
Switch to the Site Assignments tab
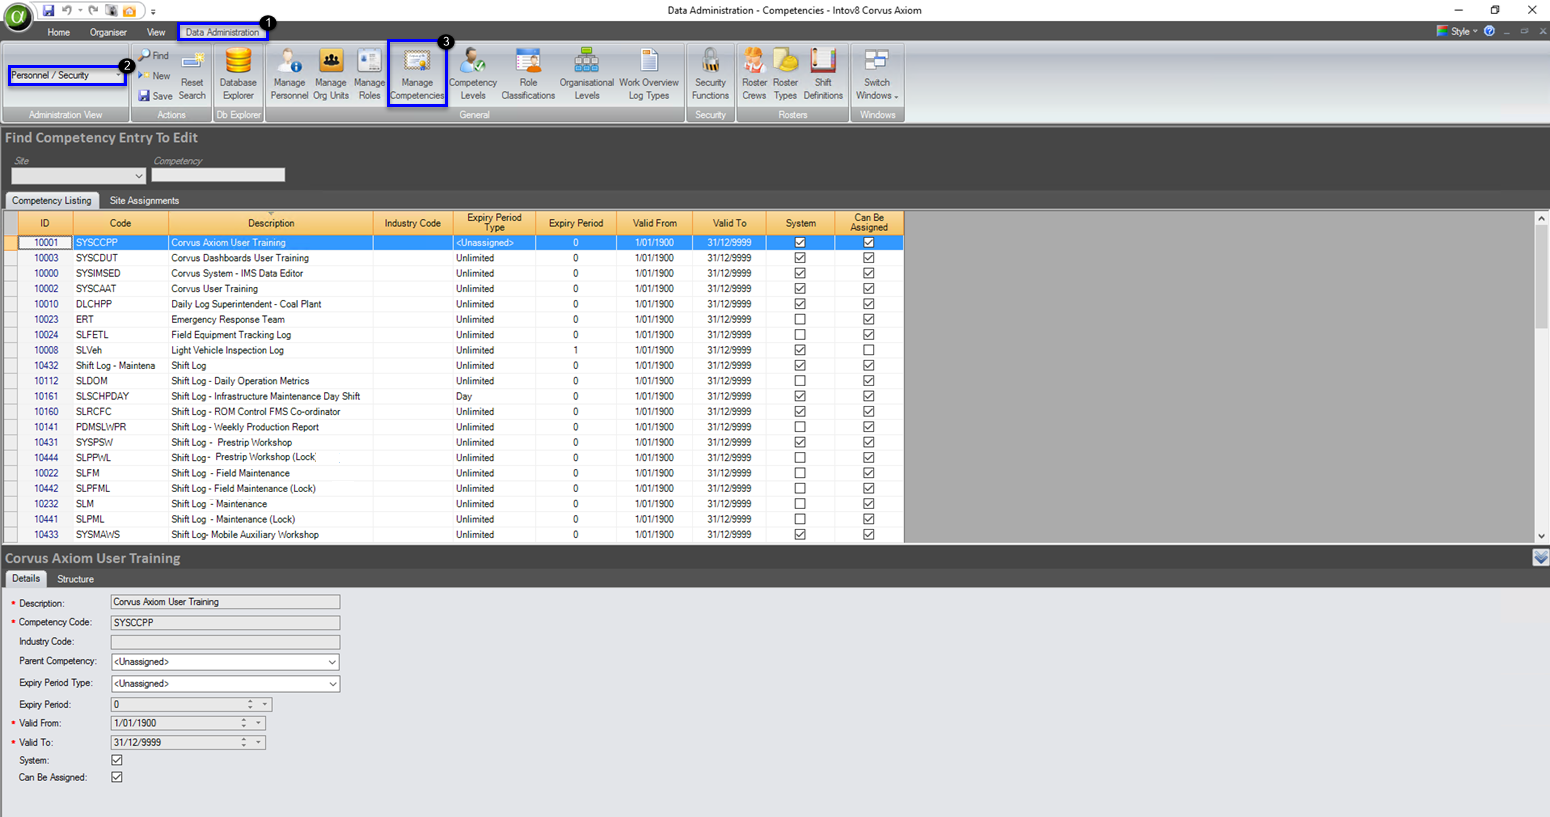(144, 201)
